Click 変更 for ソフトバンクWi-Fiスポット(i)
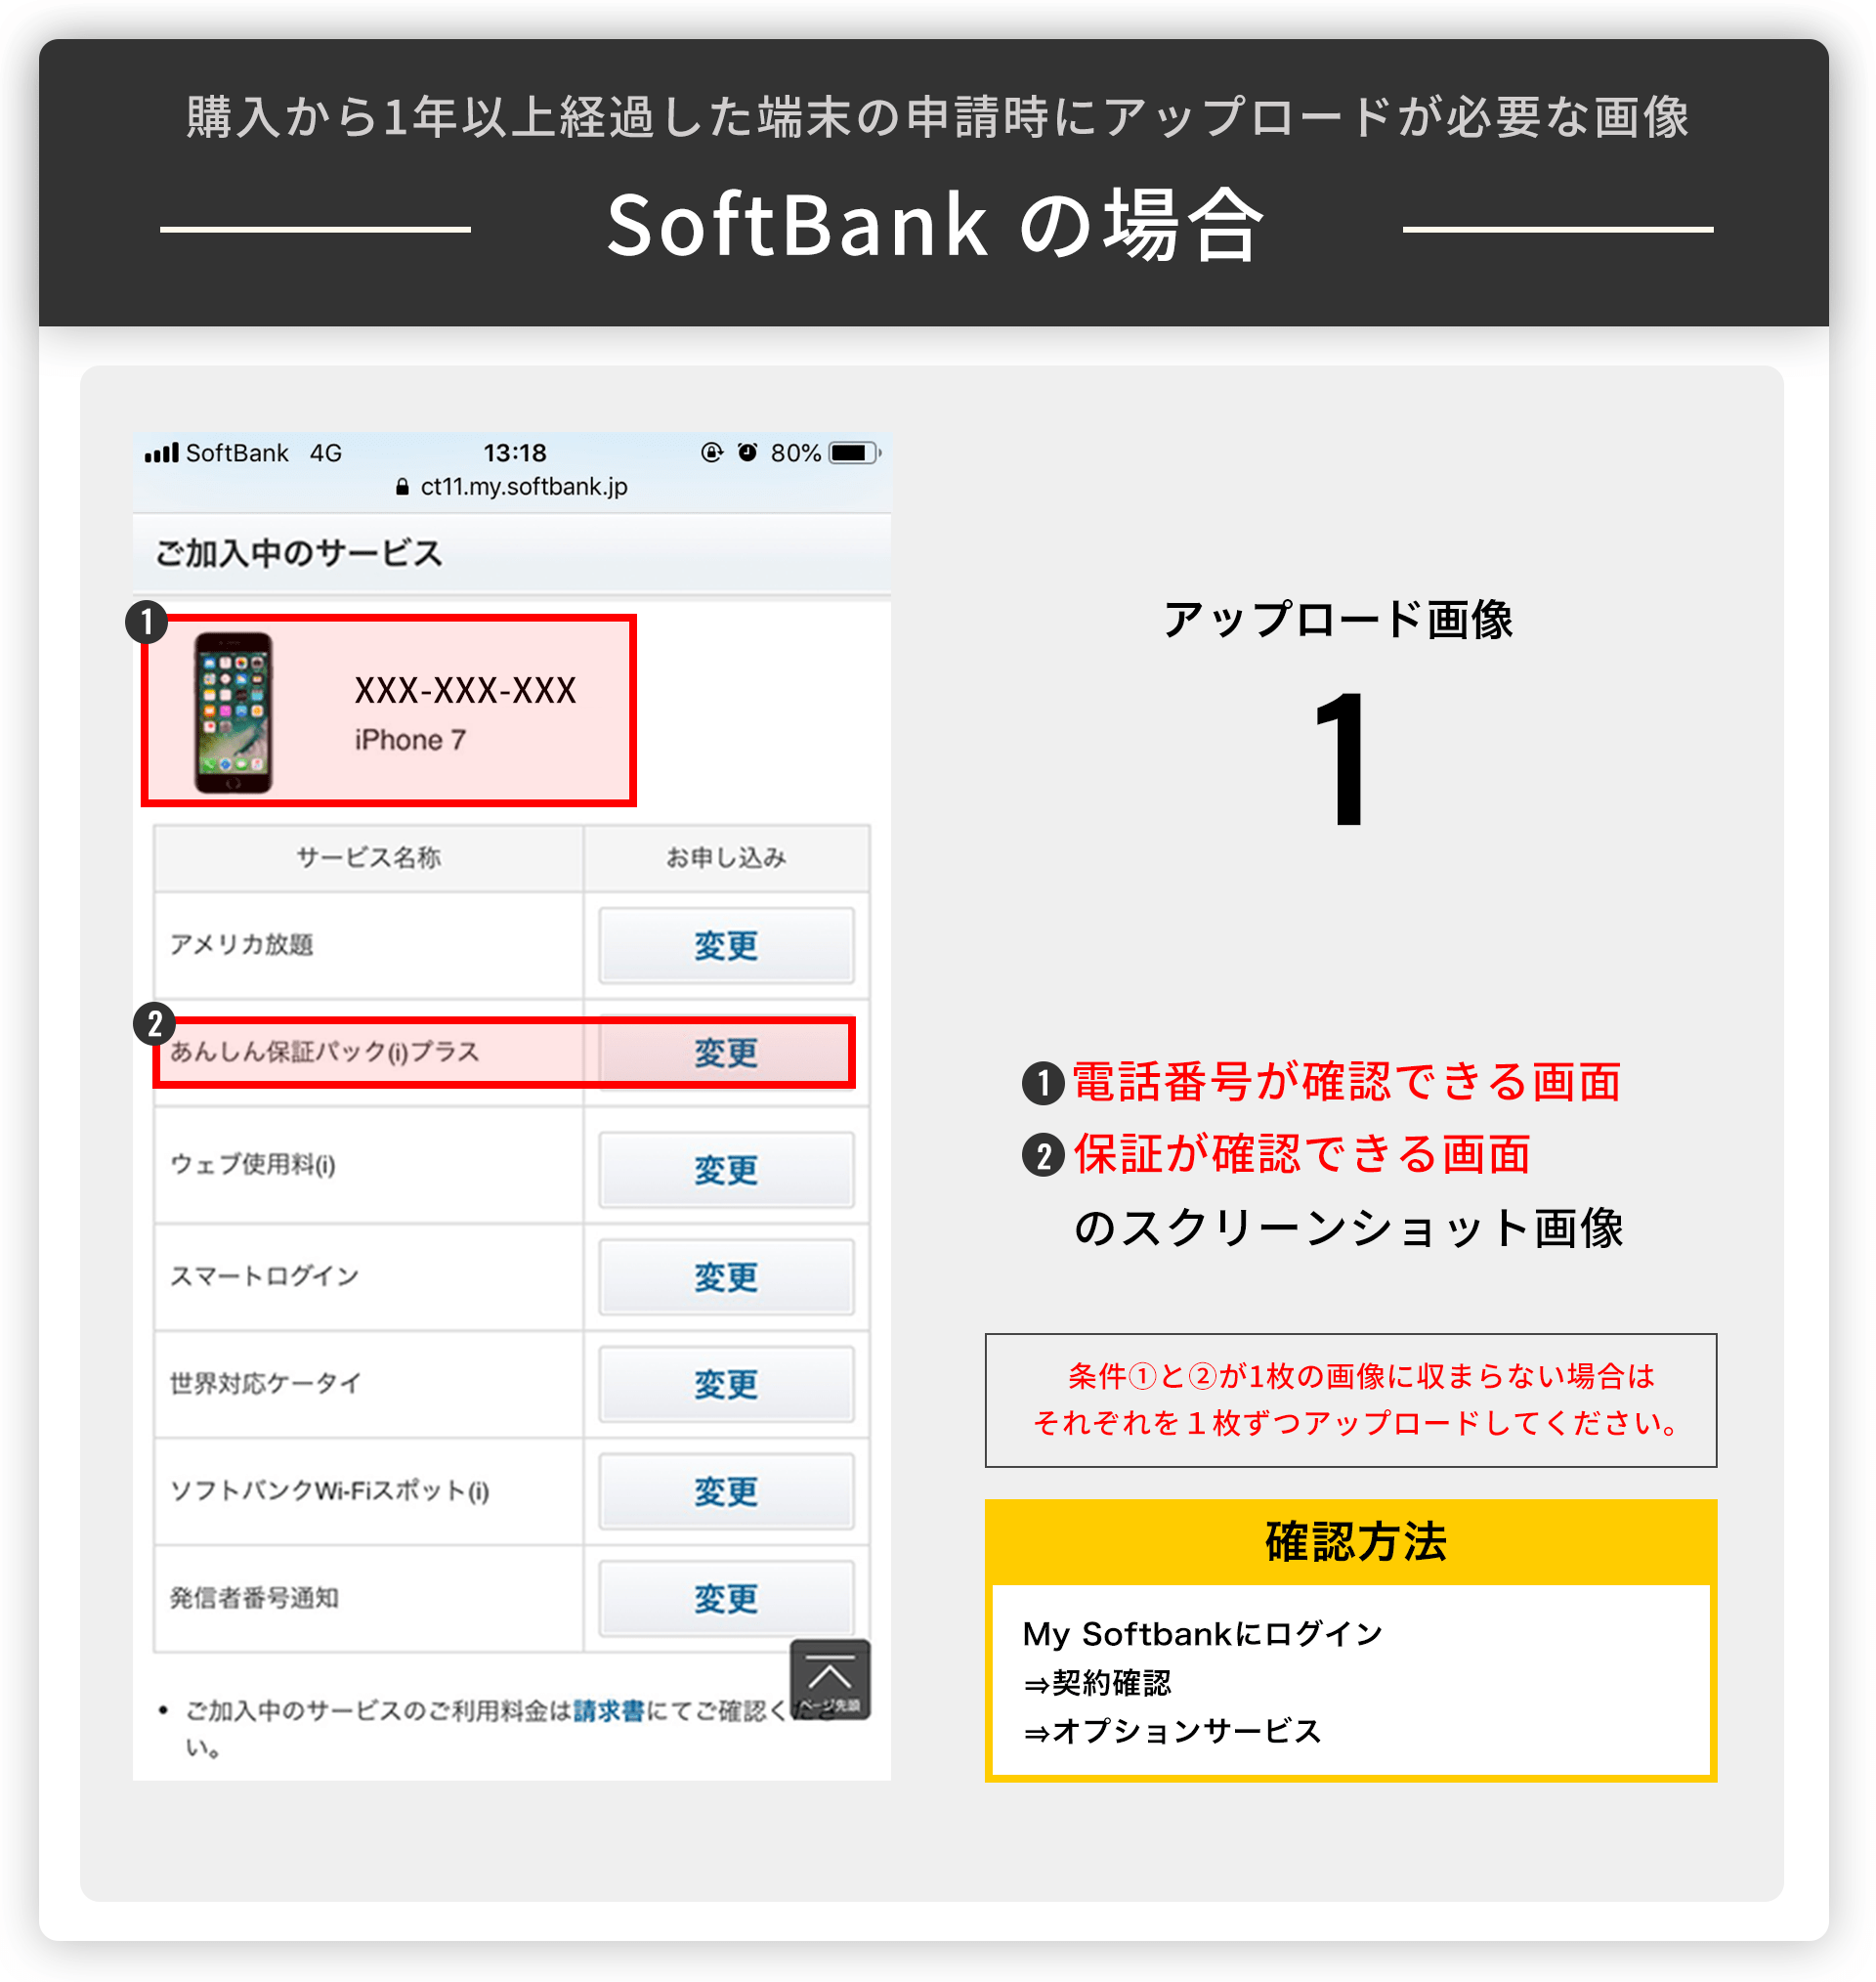The image size is (1876, 1982). 726,1491
